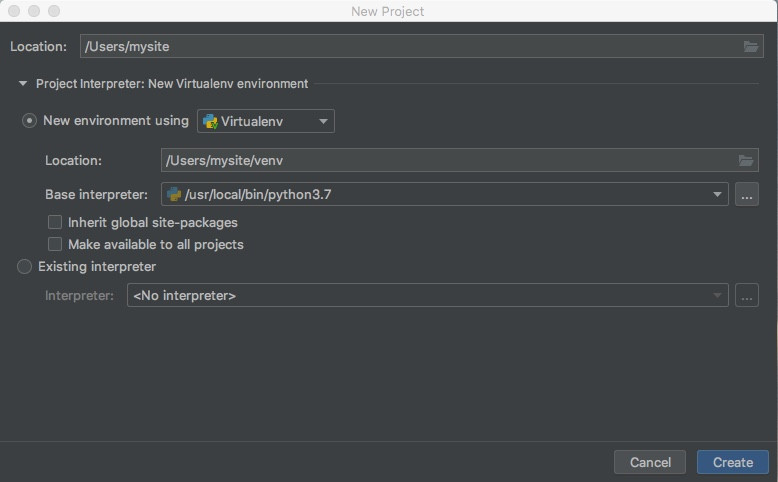778x482 pixels.
Task: Click the /Users/mysite project location field
Action: click(422, 46)
